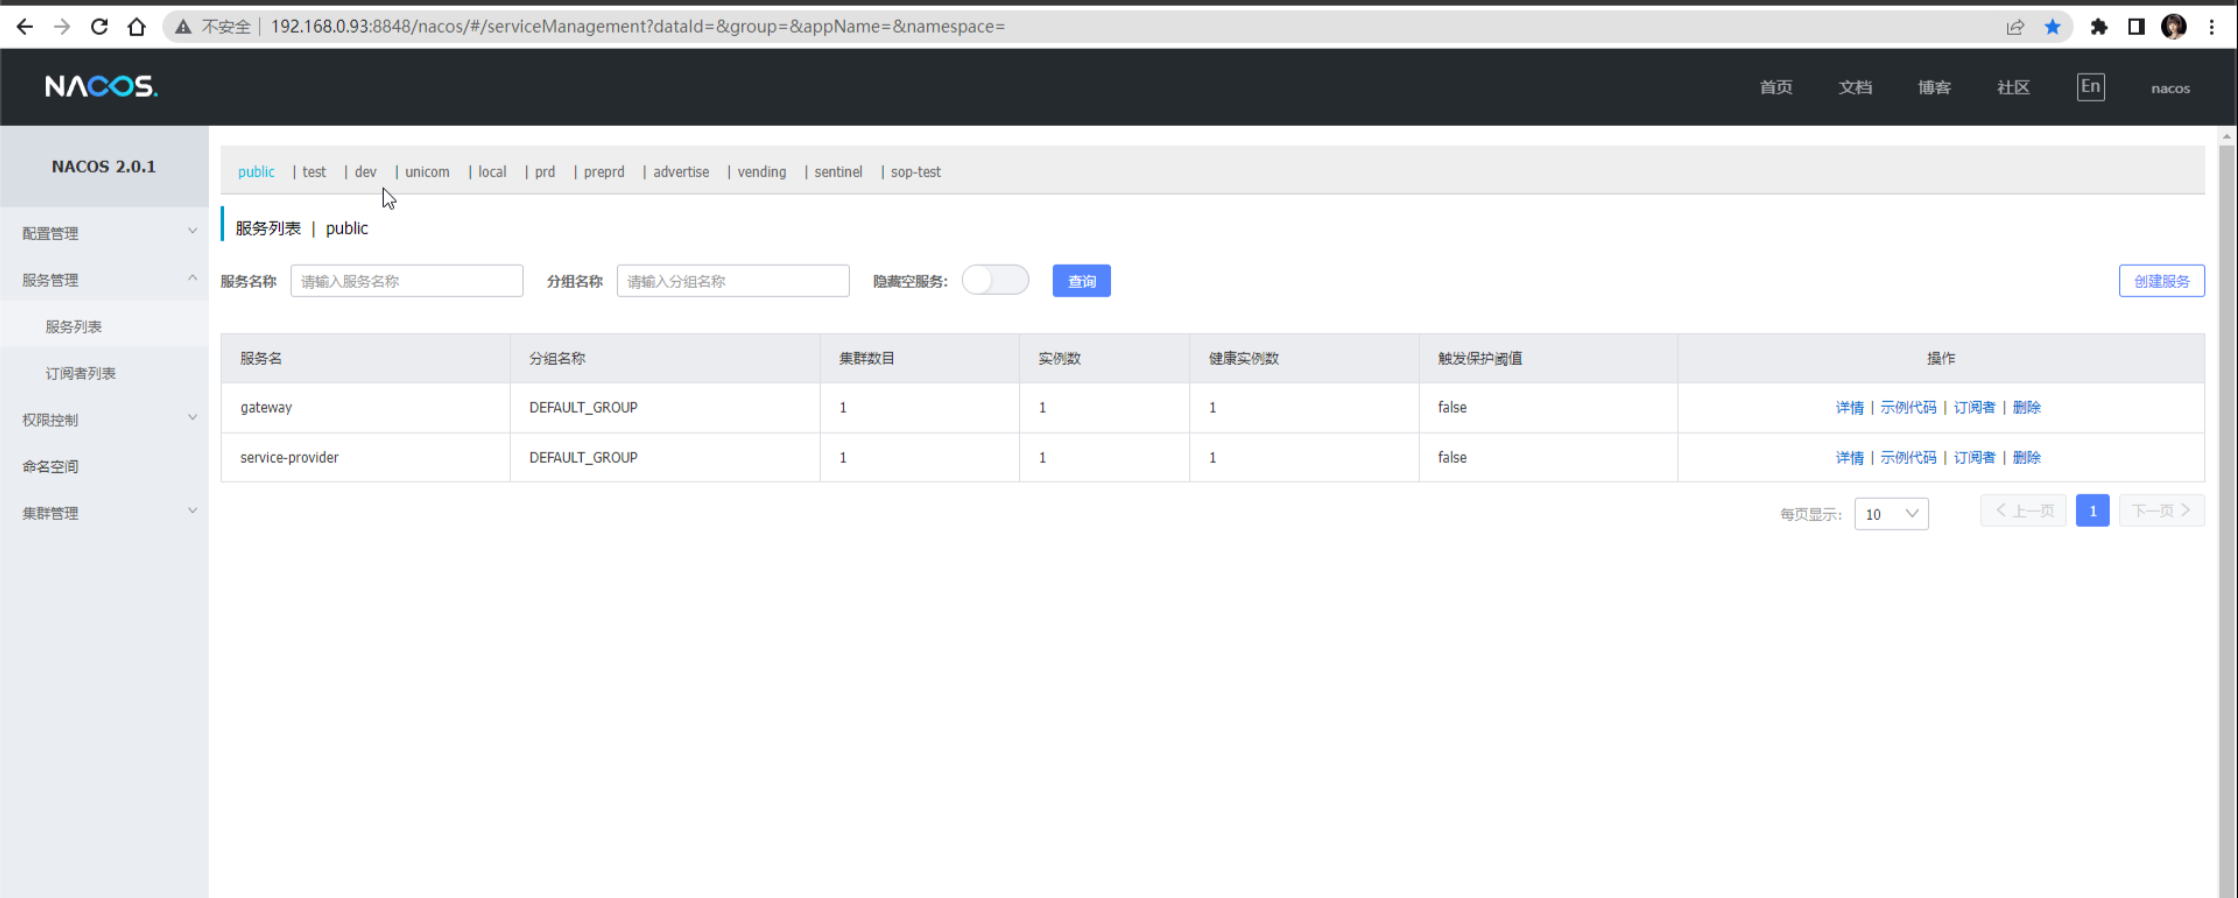The width and height of the screenshot is (2238, 898).
Task: Click the 上一页 previous page button
Action: 2023,511
